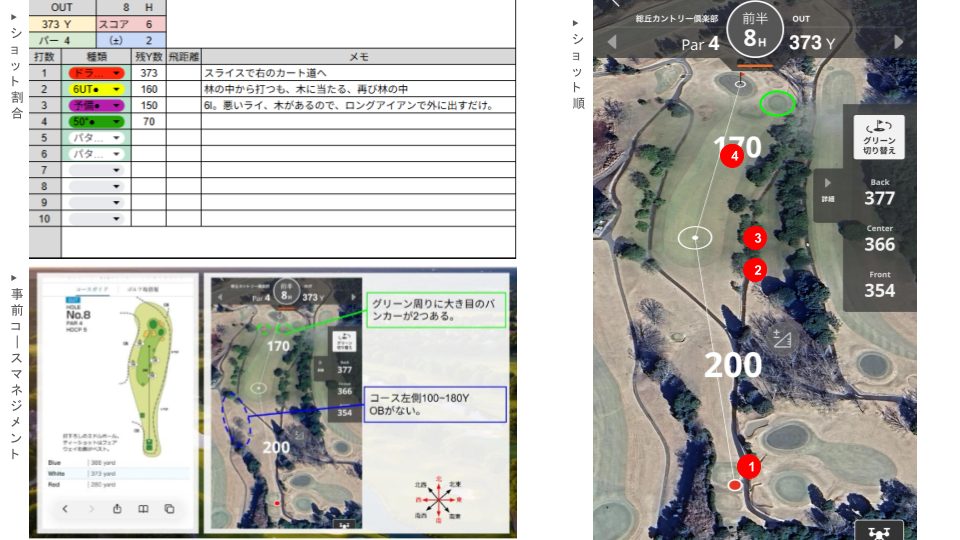
Task: Open the browser bookmarks book icon
Action: [x=143, y=509]
